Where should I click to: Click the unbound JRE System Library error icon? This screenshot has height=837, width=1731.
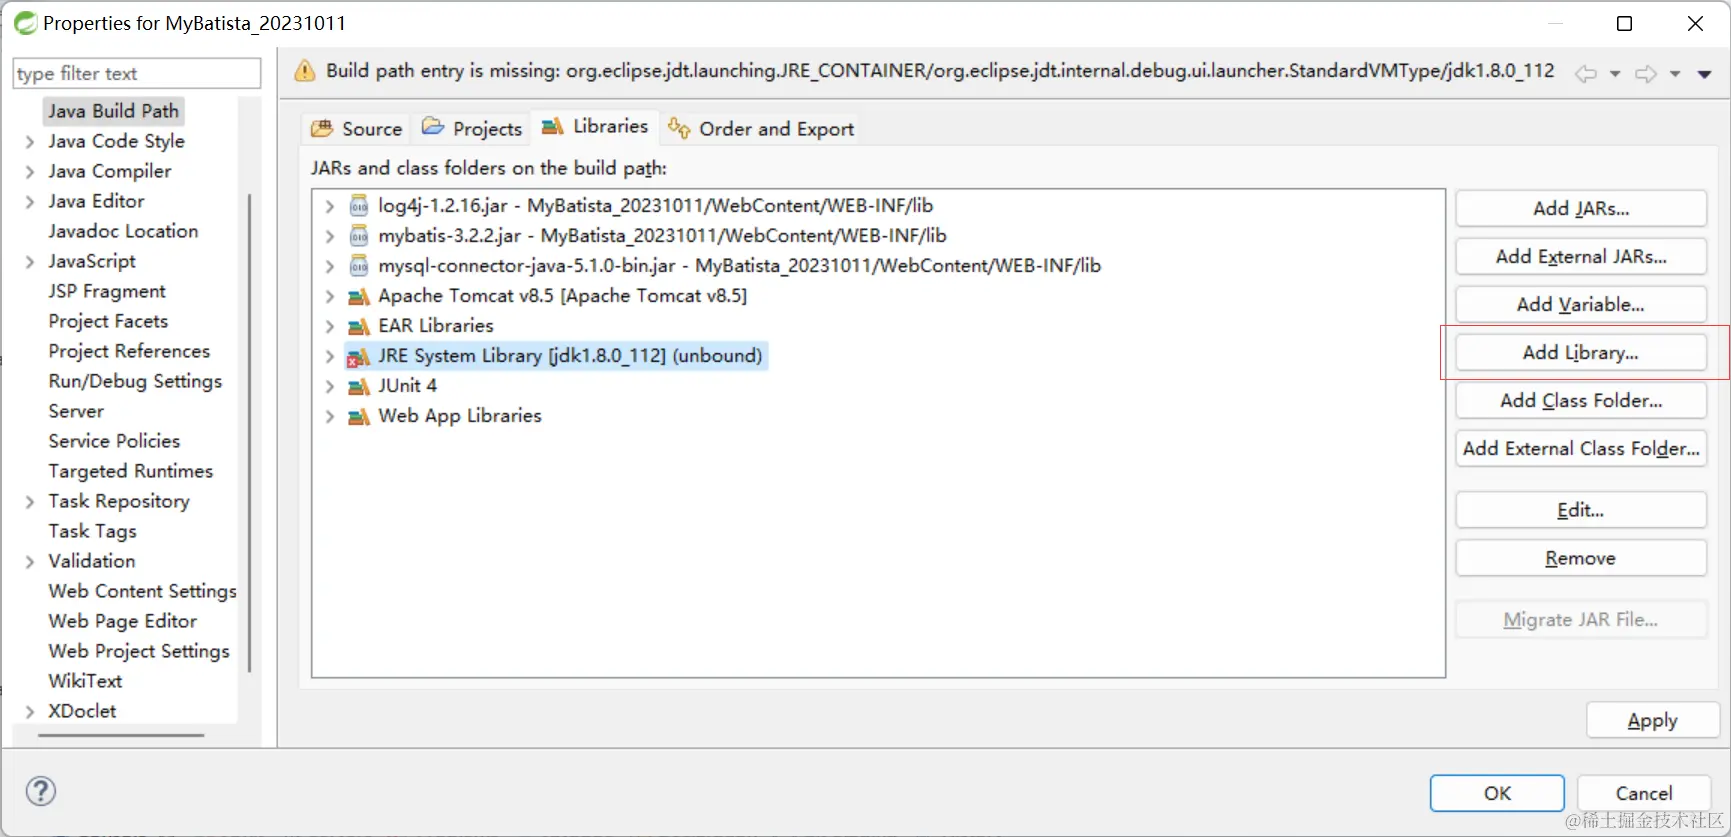358,356
